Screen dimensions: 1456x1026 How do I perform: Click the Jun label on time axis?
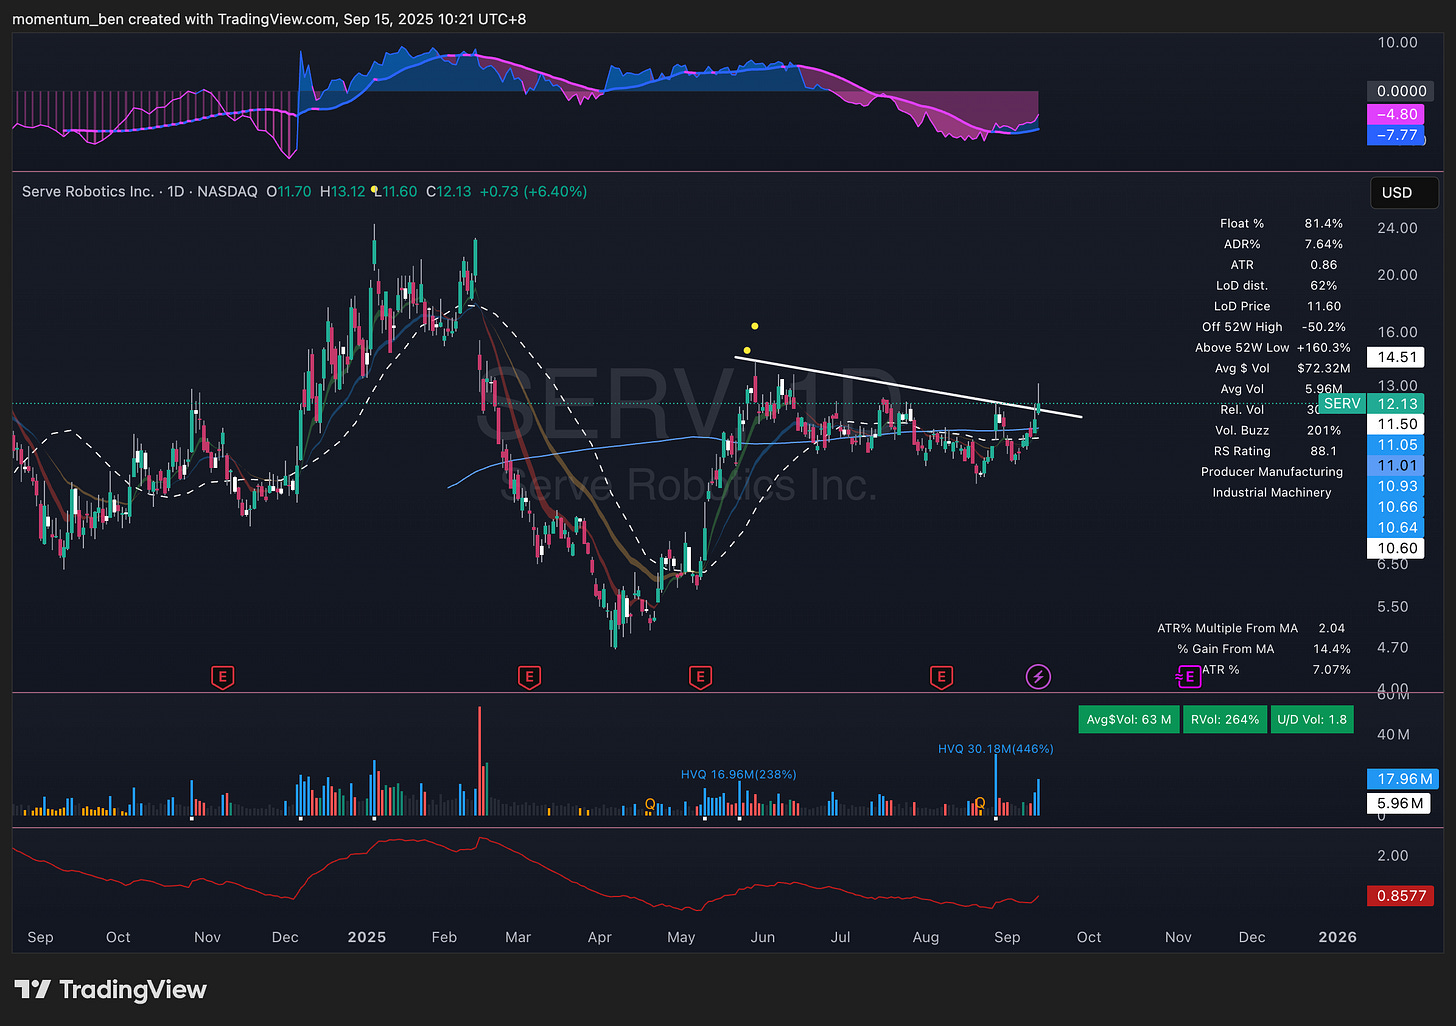pyautogui.click(x=763, y=937)
